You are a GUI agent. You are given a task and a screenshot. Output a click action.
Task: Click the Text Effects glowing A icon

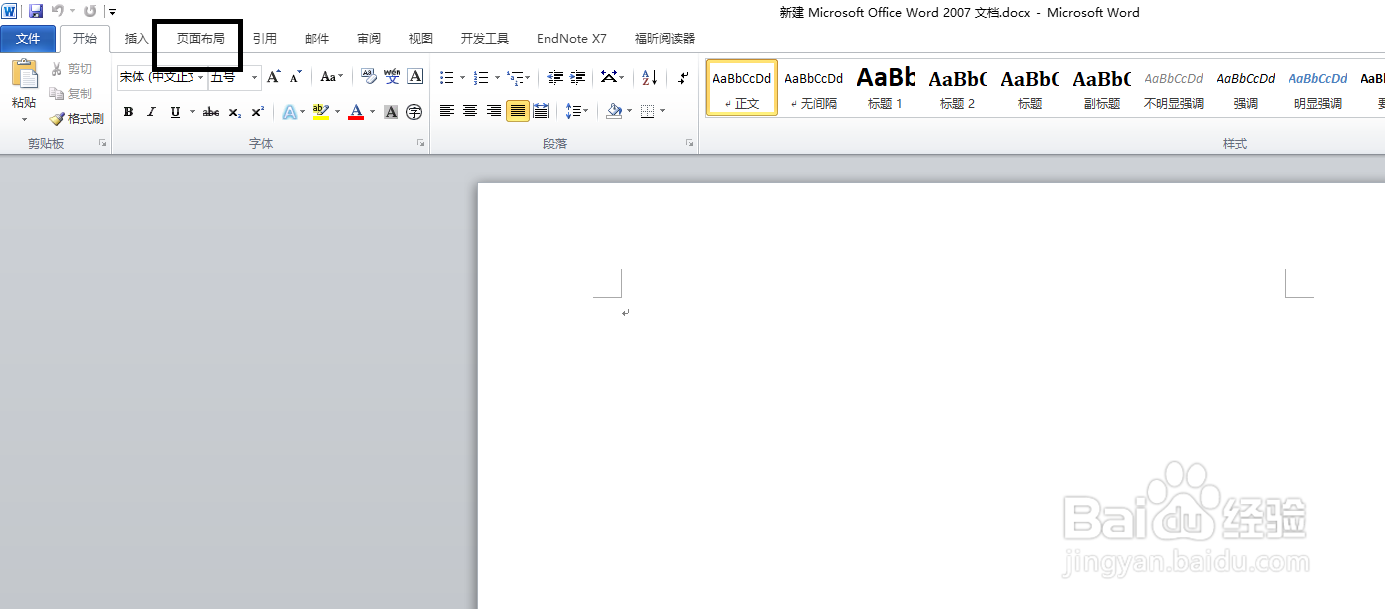tap(289, 112)
